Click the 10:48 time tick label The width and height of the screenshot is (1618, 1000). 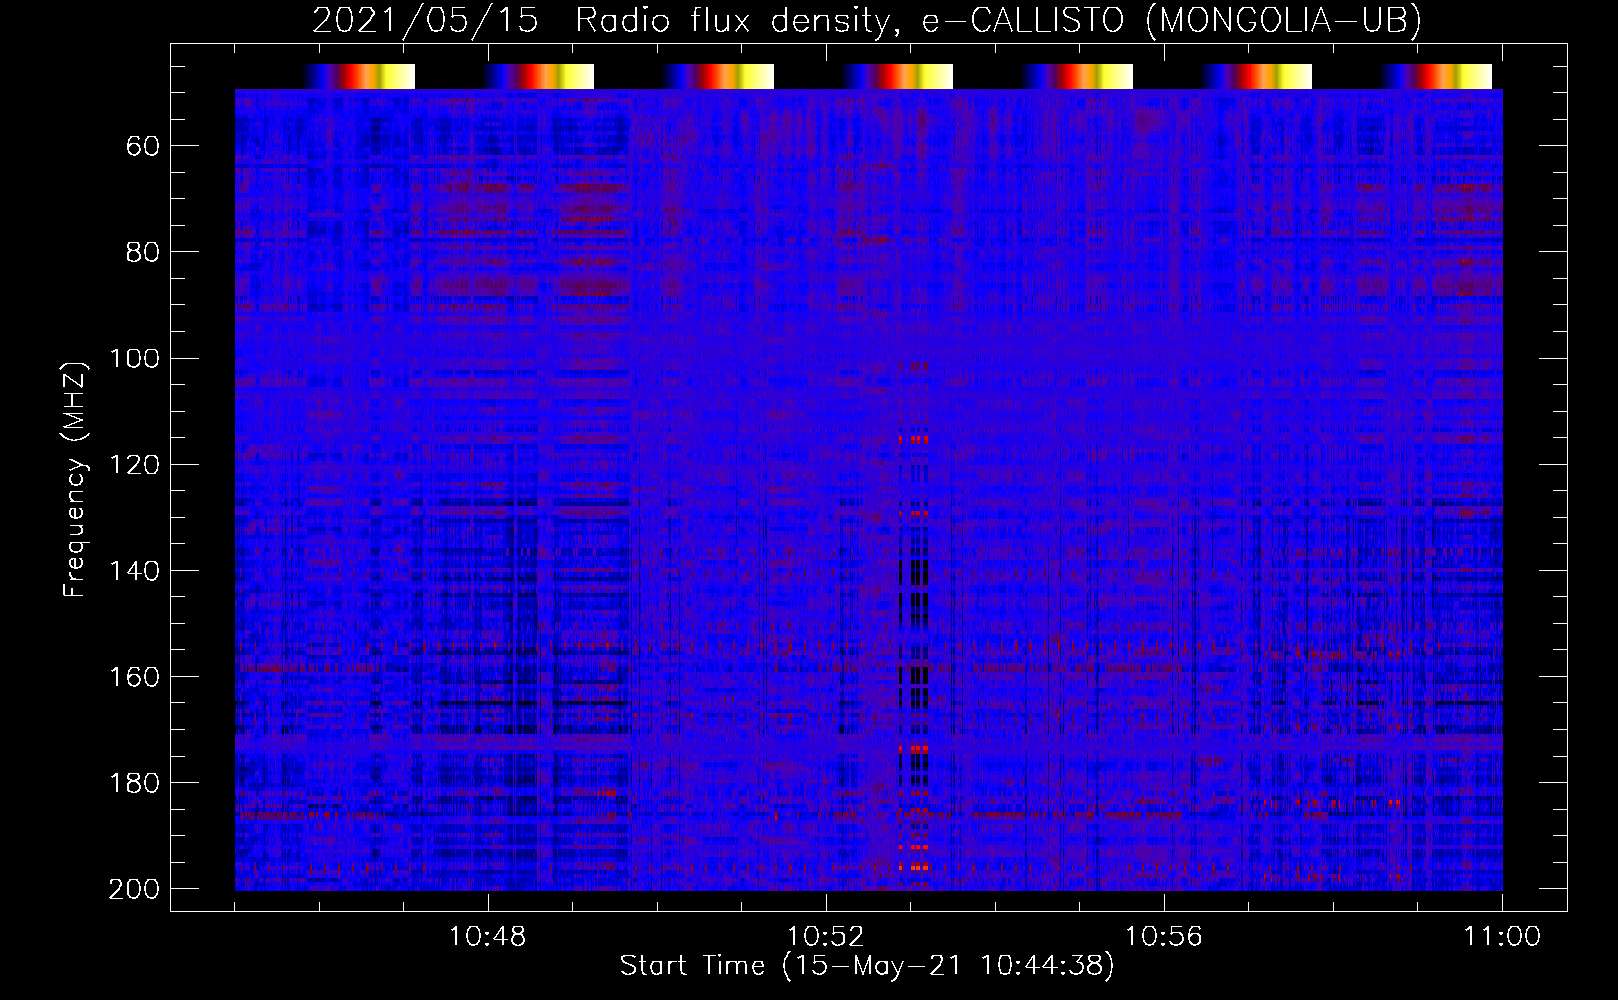[488, 937]
